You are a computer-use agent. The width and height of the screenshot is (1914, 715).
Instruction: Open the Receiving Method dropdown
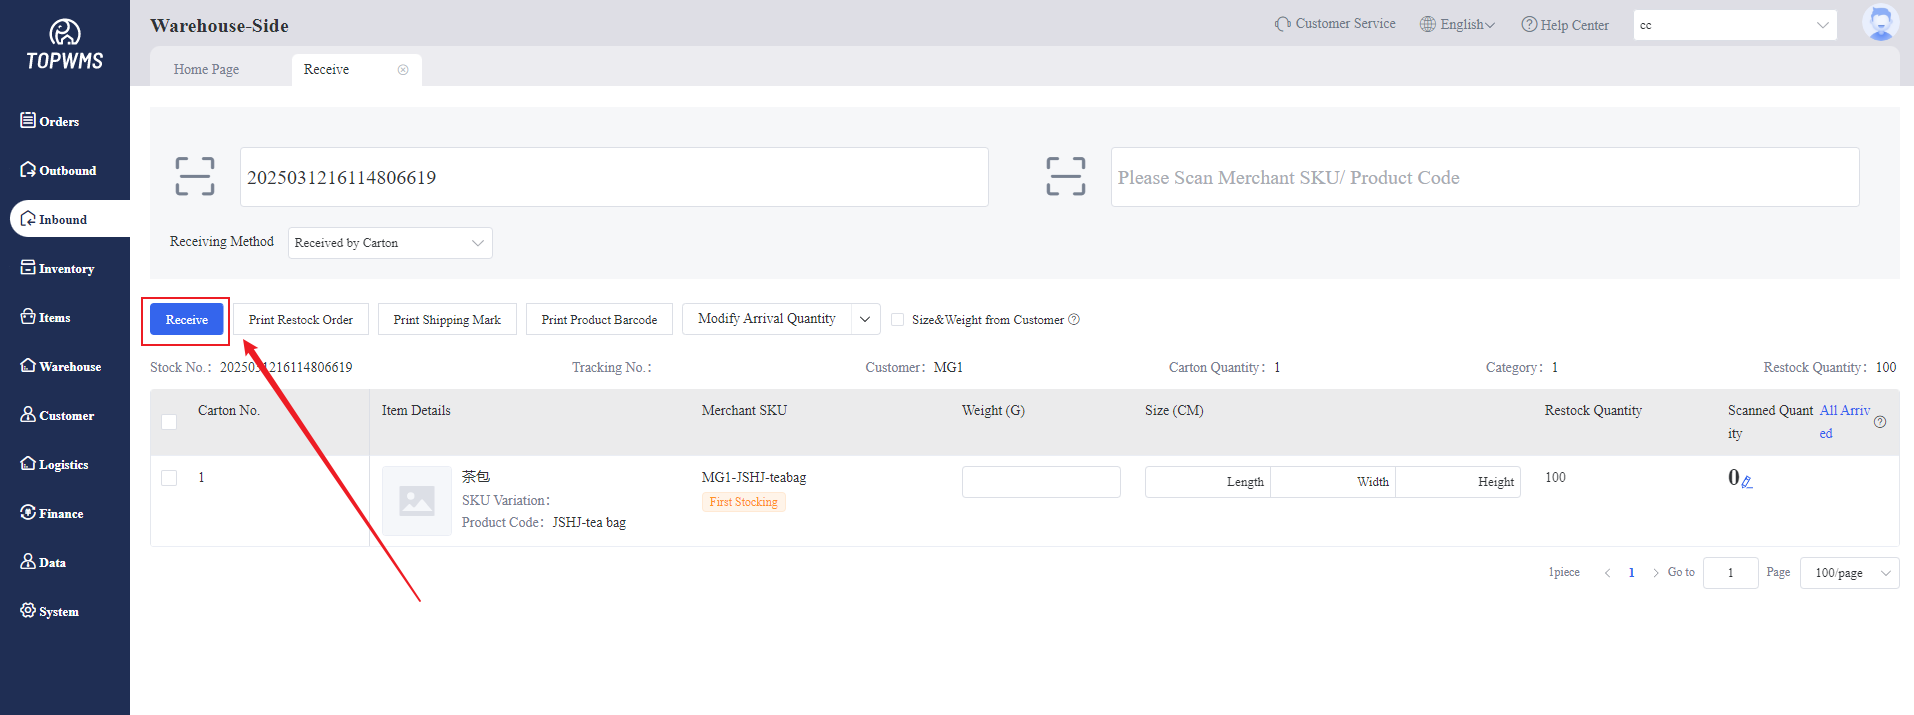click(390, 243)
